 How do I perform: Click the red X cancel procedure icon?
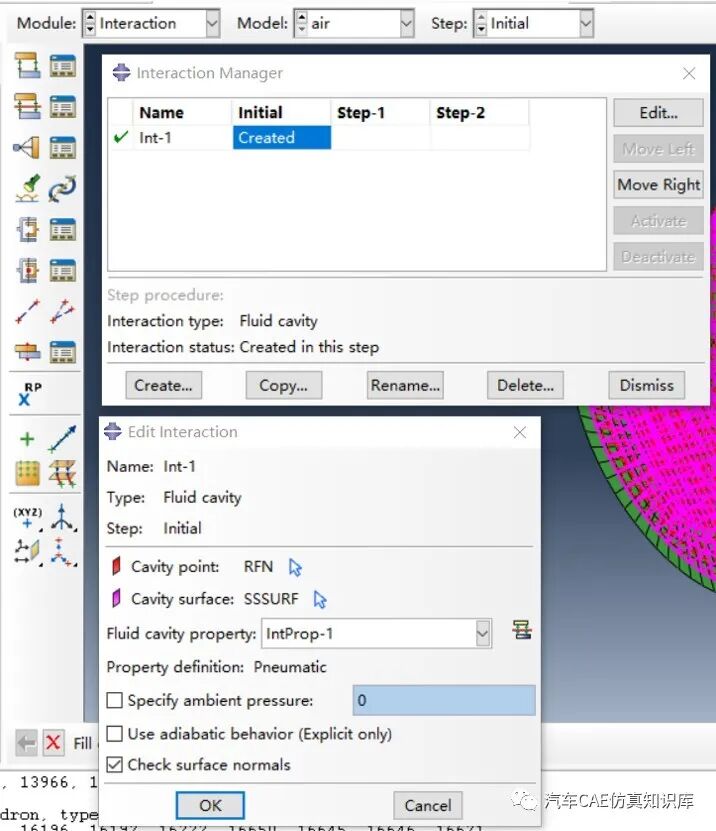pos(53,742)
